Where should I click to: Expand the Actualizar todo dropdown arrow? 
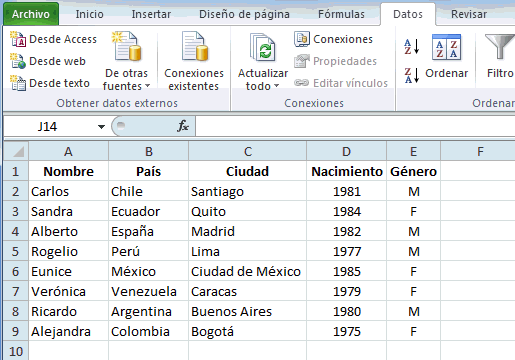[x=276, y=86]
